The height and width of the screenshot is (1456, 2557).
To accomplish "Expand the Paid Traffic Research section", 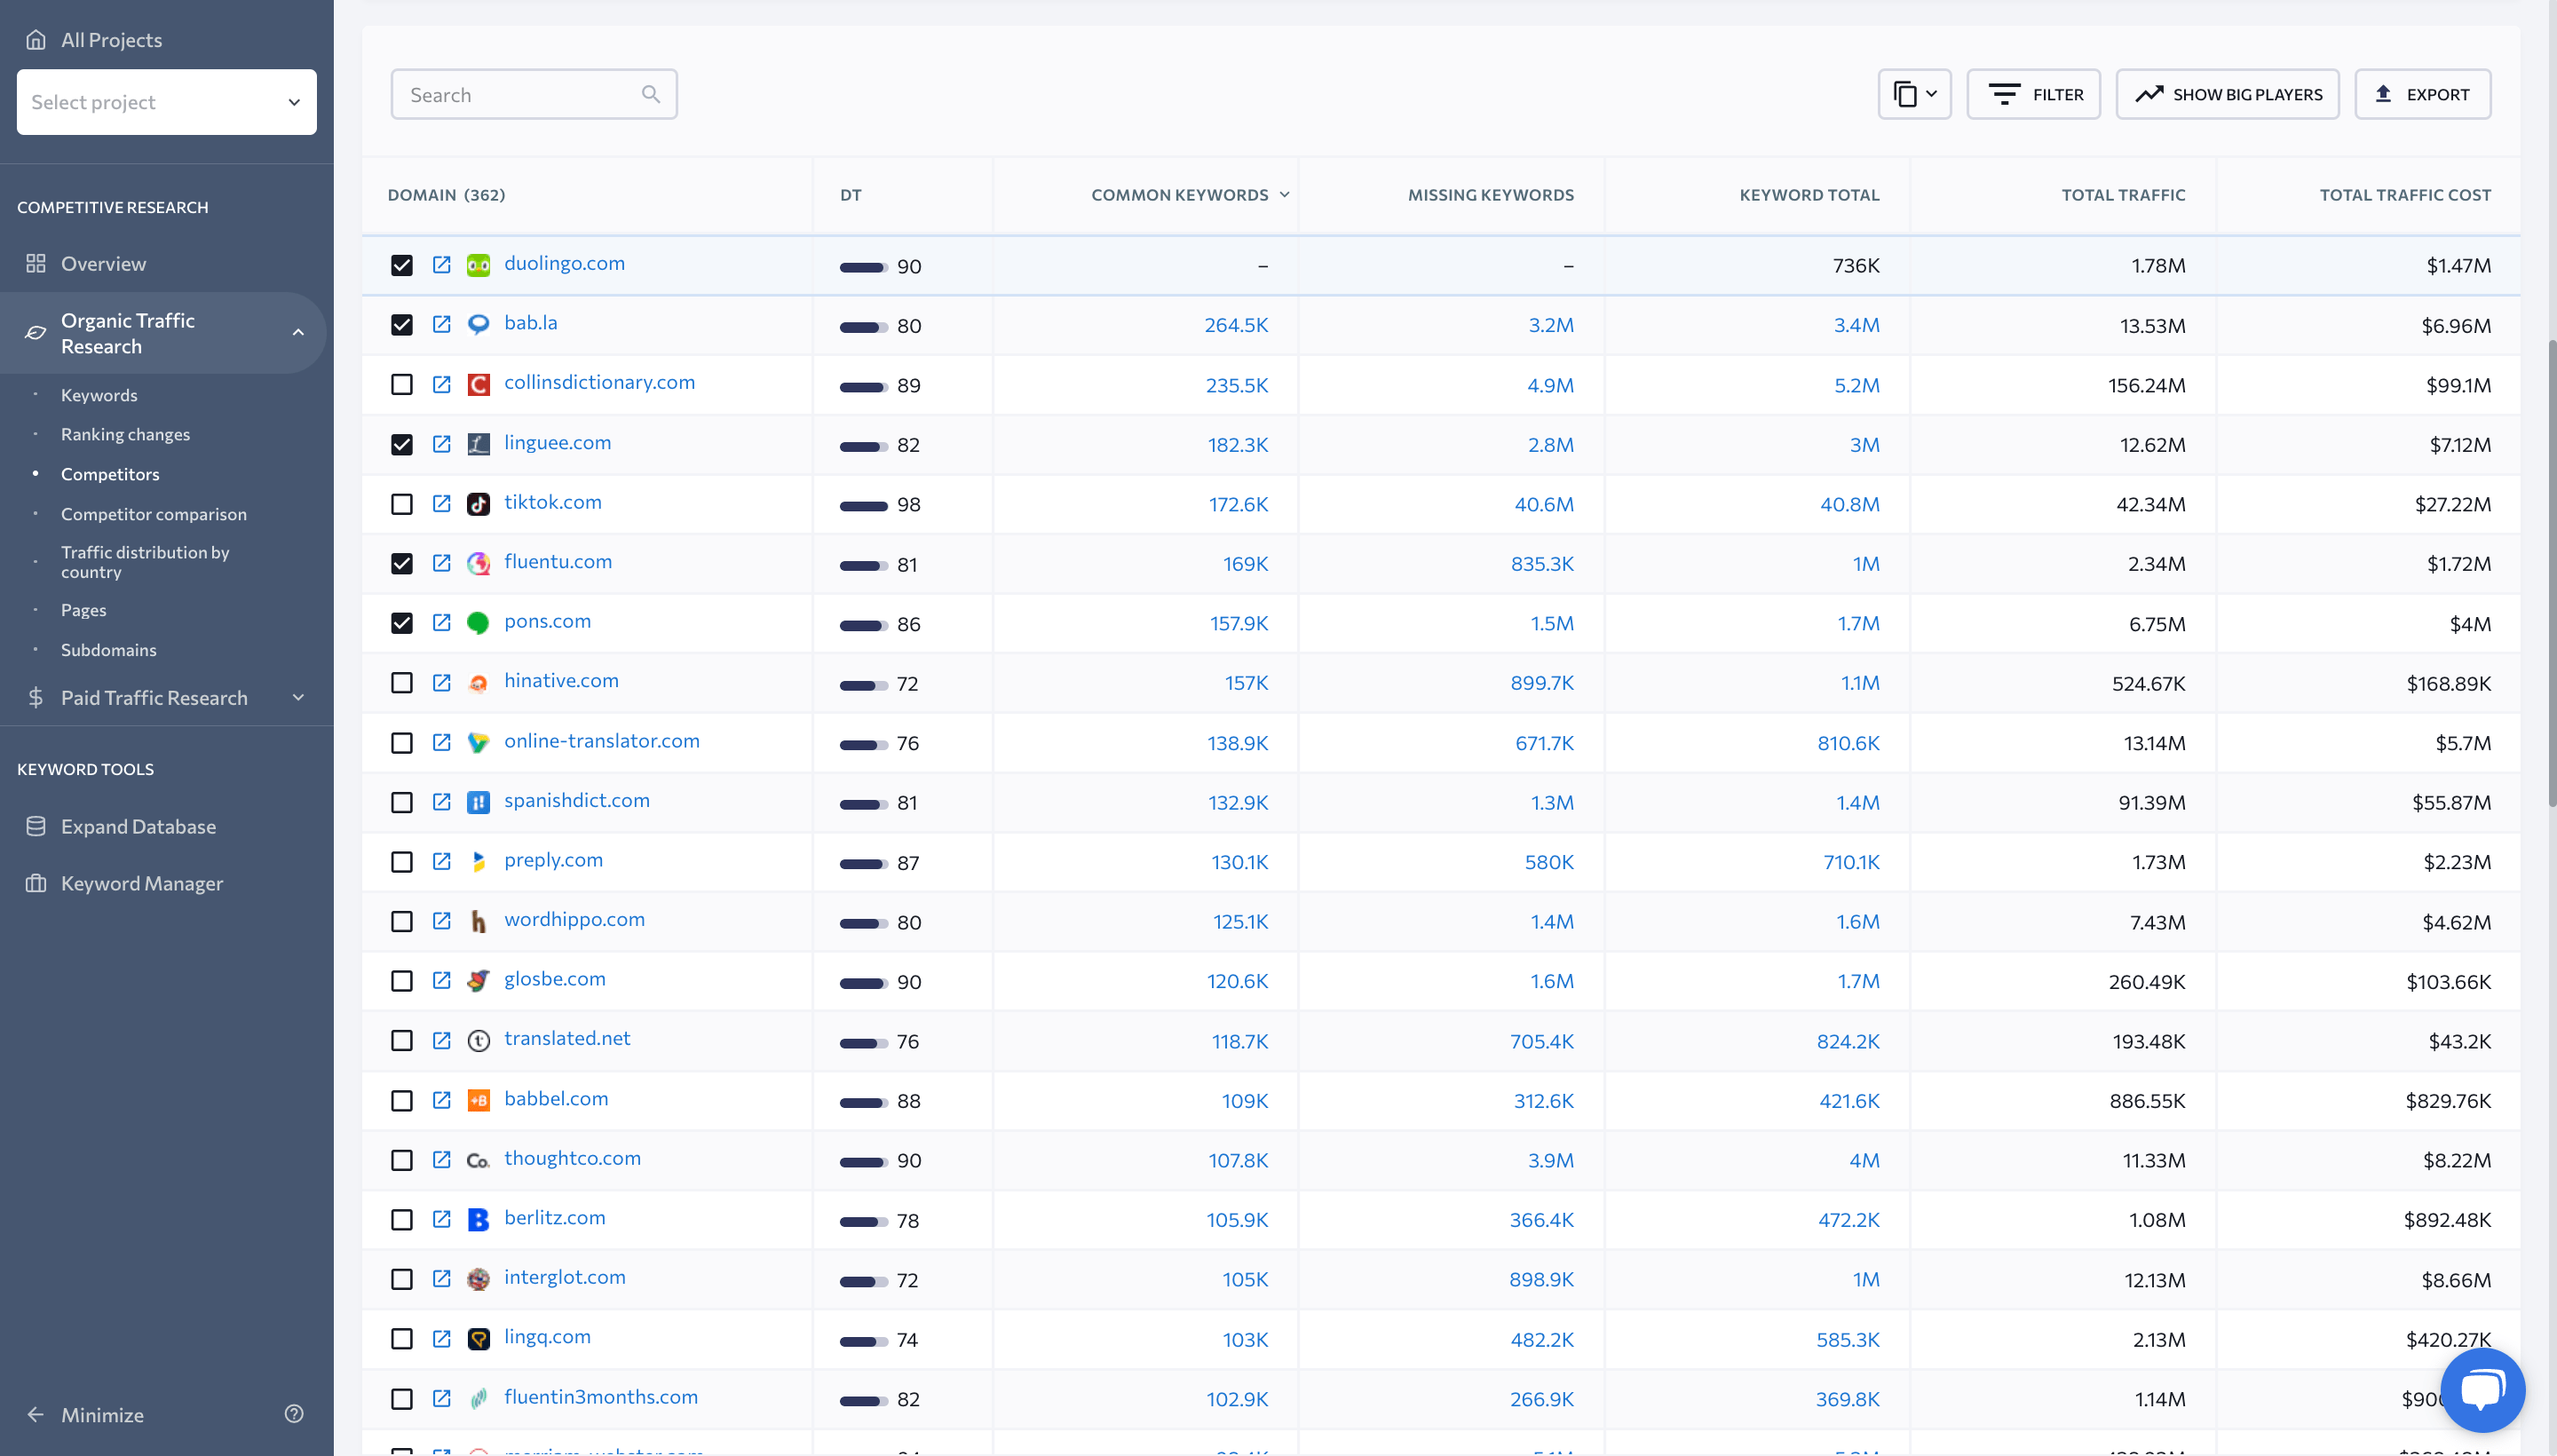I will click(x=298, y=697).
